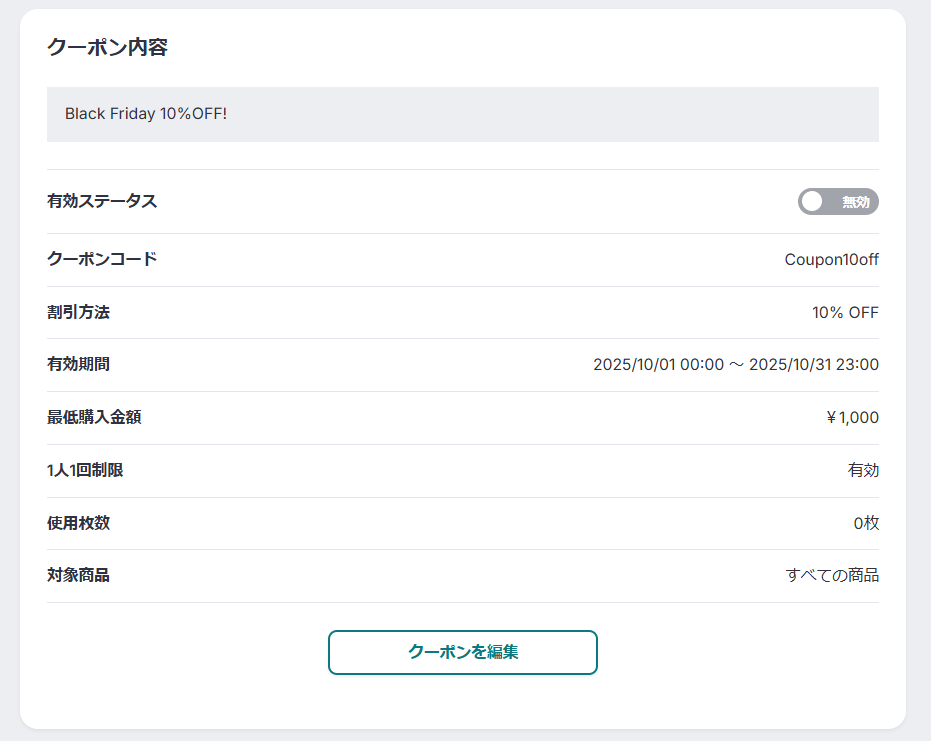
Task: Click the coupon code Coupon10off
Action: coord(831,259)
